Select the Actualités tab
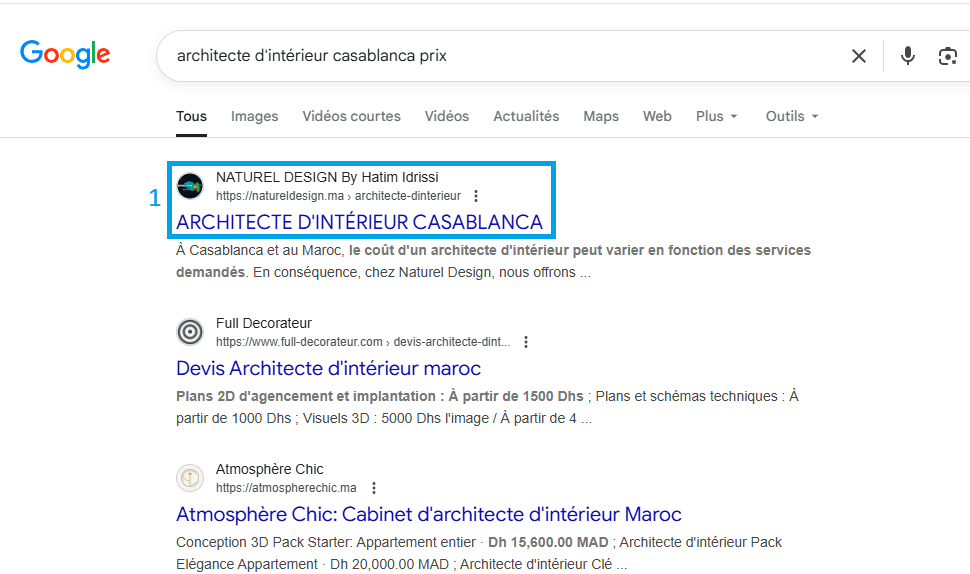Screen dimensions: 970x574 click(526, 116)
